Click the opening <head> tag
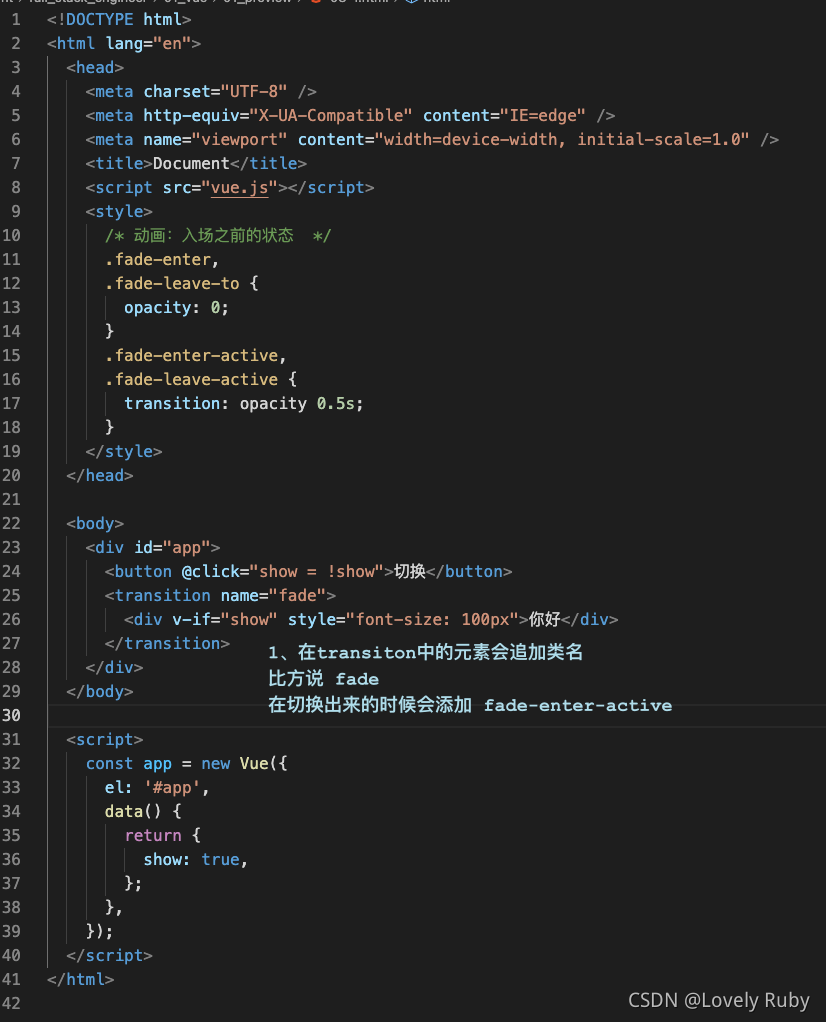The width and height of the screenshot is (826, 1022). [95, 68]
